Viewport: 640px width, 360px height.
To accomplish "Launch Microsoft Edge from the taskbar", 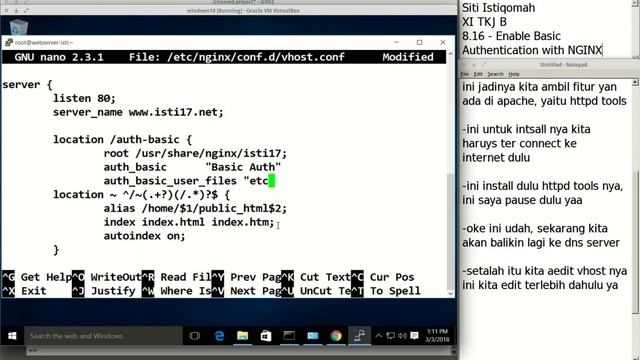I will pyautogui.click(x=219, y=336).
